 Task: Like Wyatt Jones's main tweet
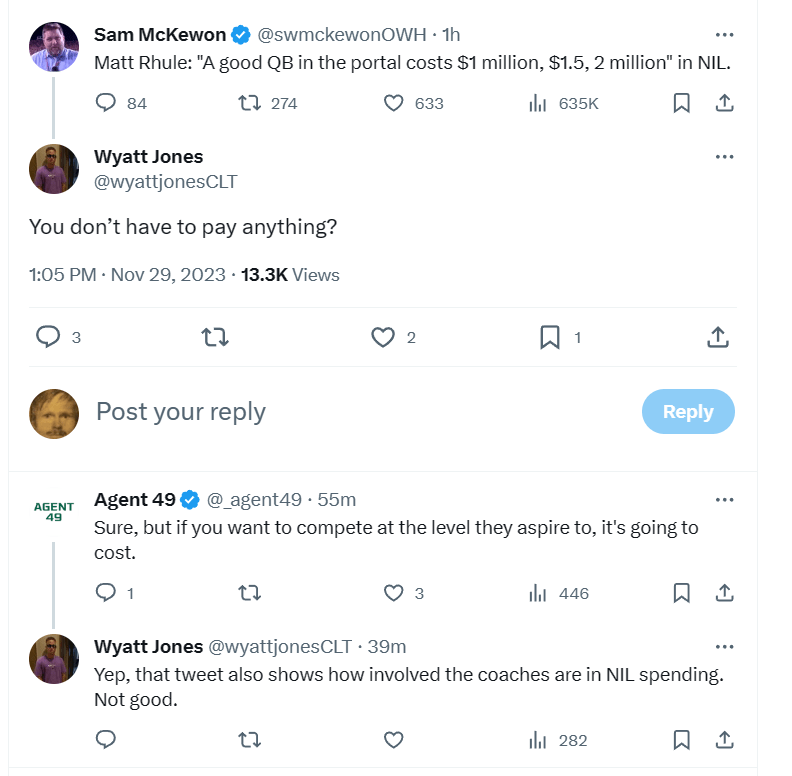click(x=383, y=338)
